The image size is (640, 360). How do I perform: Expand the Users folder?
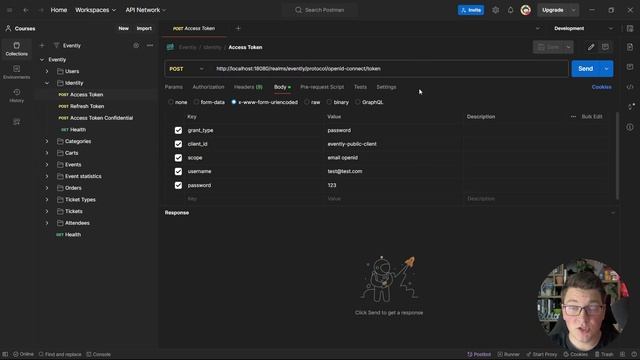pyautogui.click(x=47, y=71)
